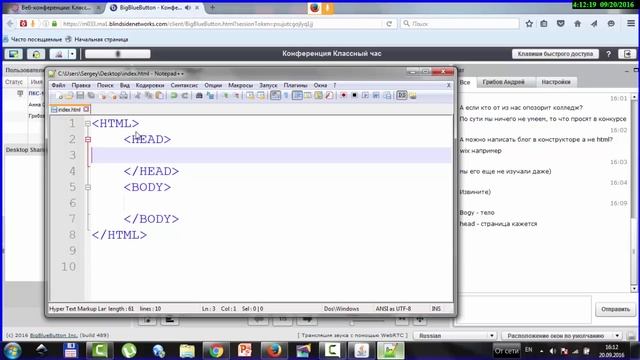Click the Firefox reload page icon

pos(389,24)
